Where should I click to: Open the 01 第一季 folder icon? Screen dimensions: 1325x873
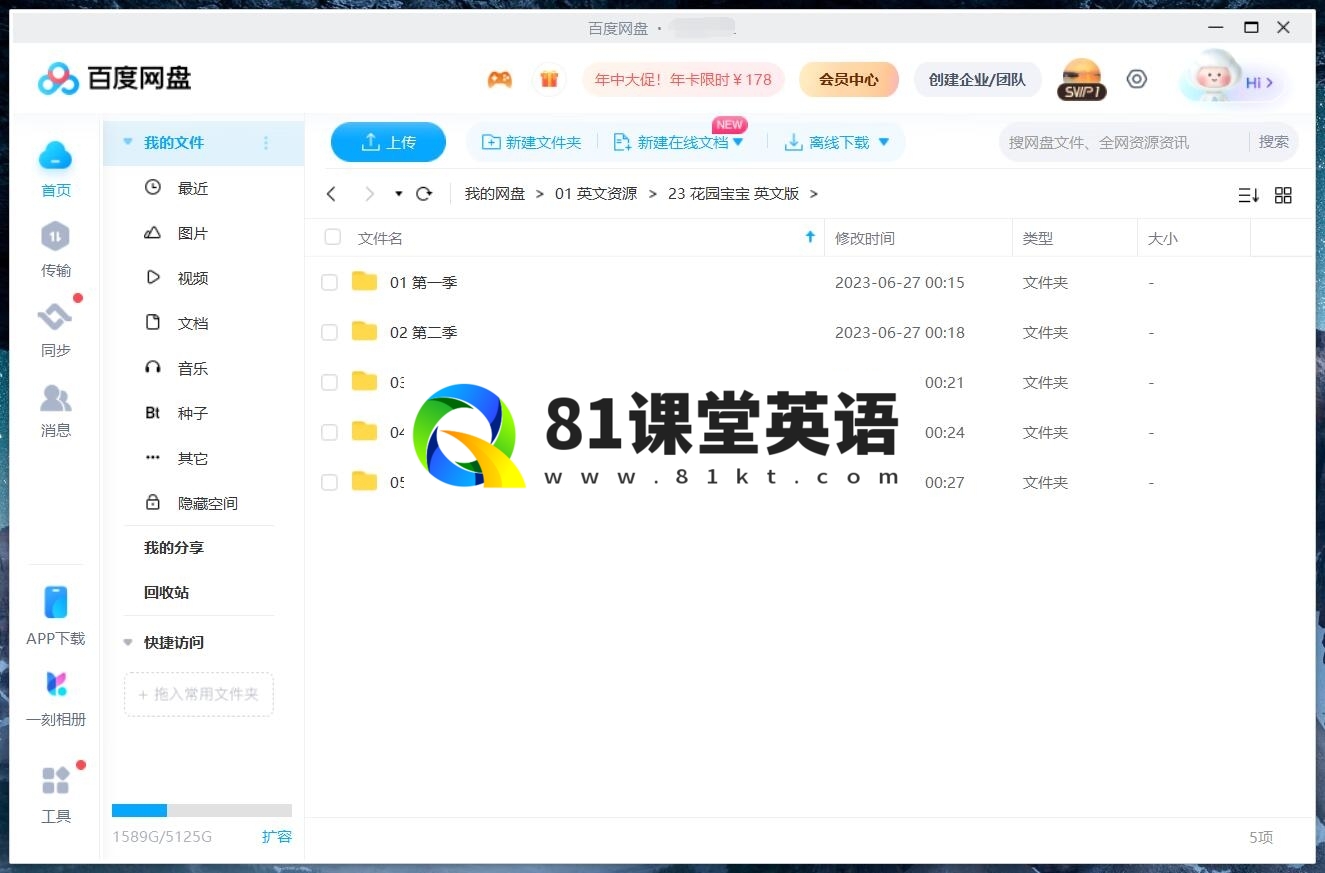pyautogui.click(x=365, y=282)
